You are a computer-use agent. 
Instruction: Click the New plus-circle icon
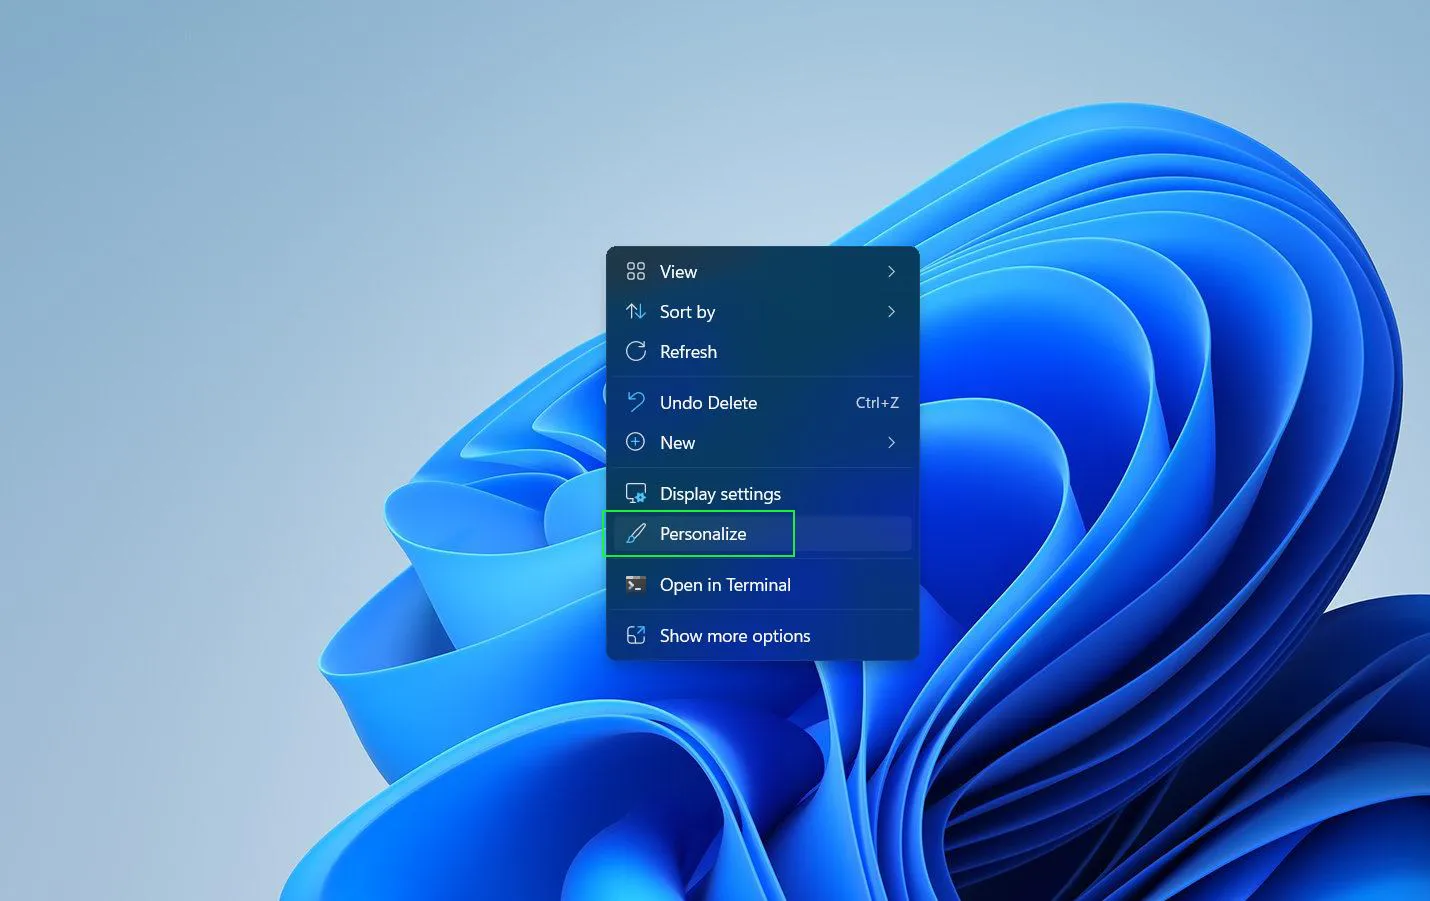(636, 442)
